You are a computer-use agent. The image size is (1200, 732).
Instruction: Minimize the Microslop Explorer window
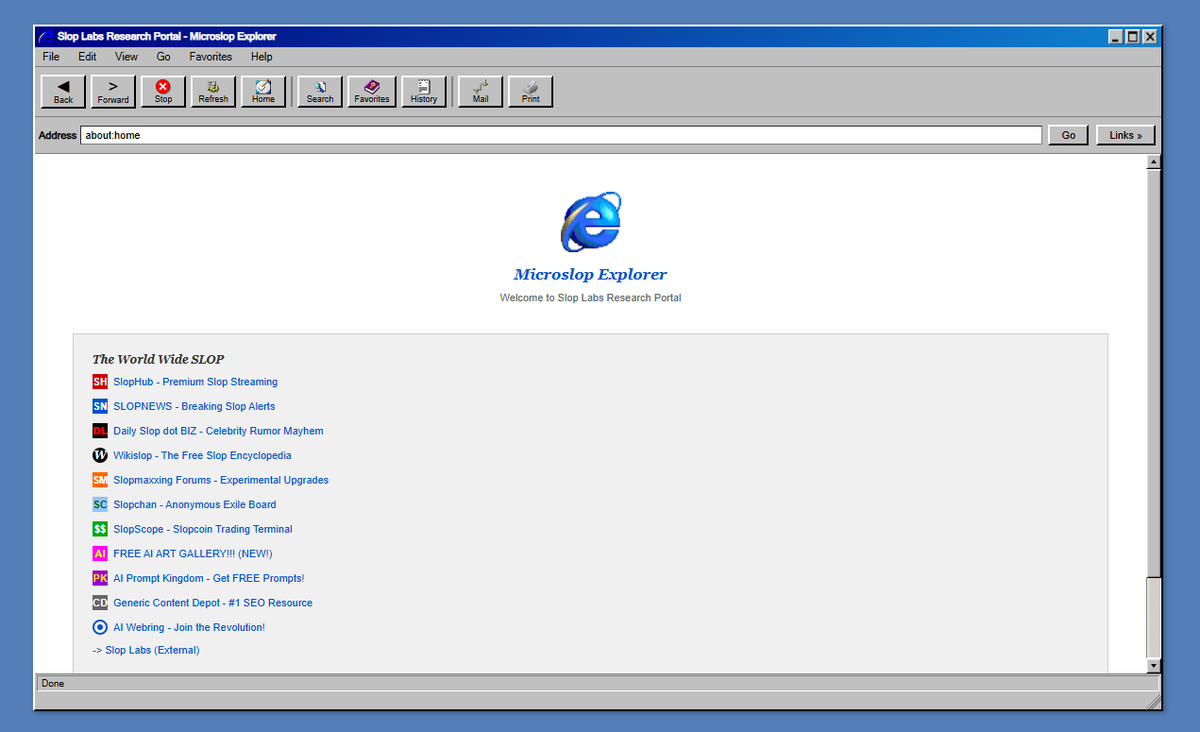[x=1116, y=37]
